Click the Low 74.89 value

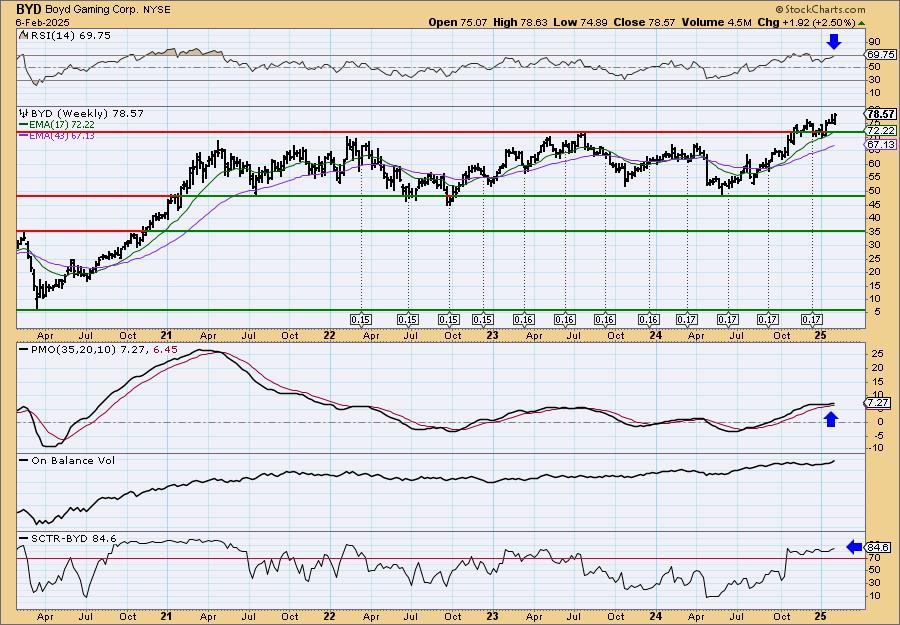[x=581, y=22]
